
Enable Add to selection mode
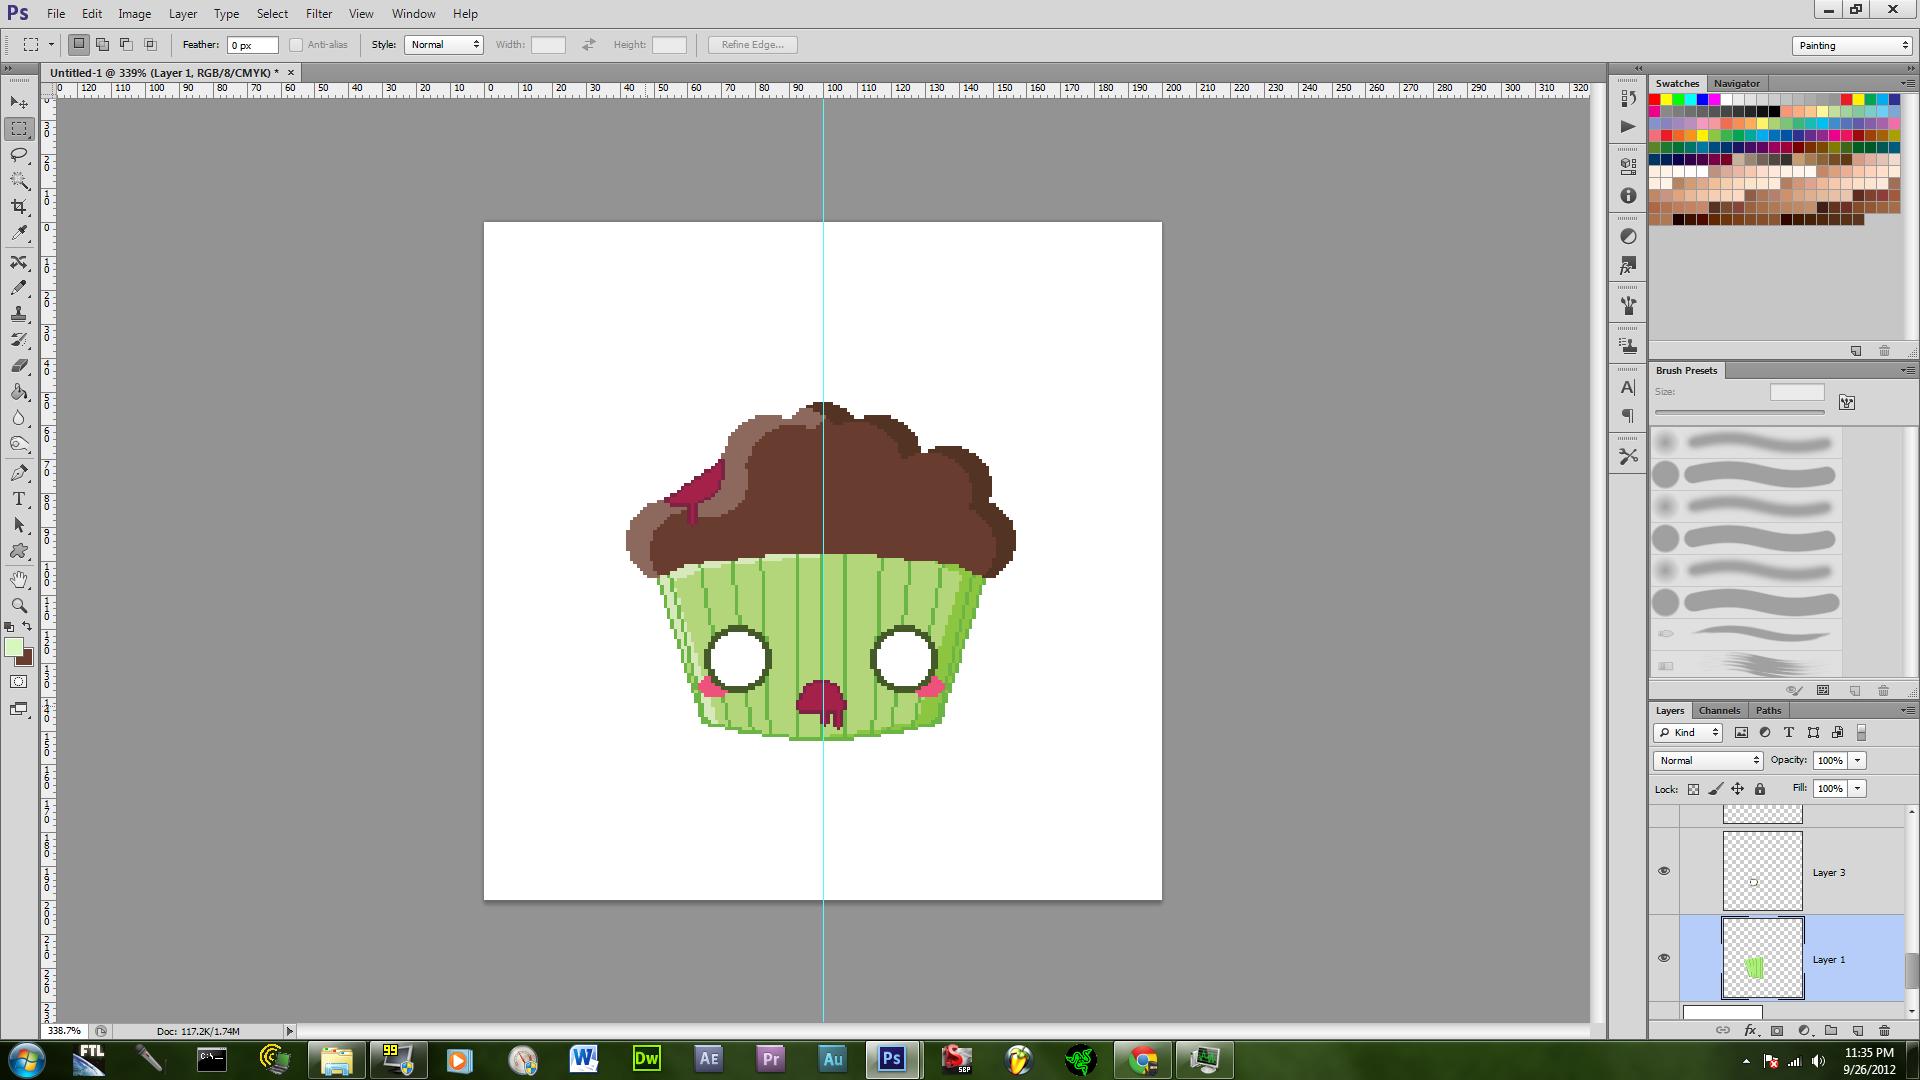(x=102, y=45)
